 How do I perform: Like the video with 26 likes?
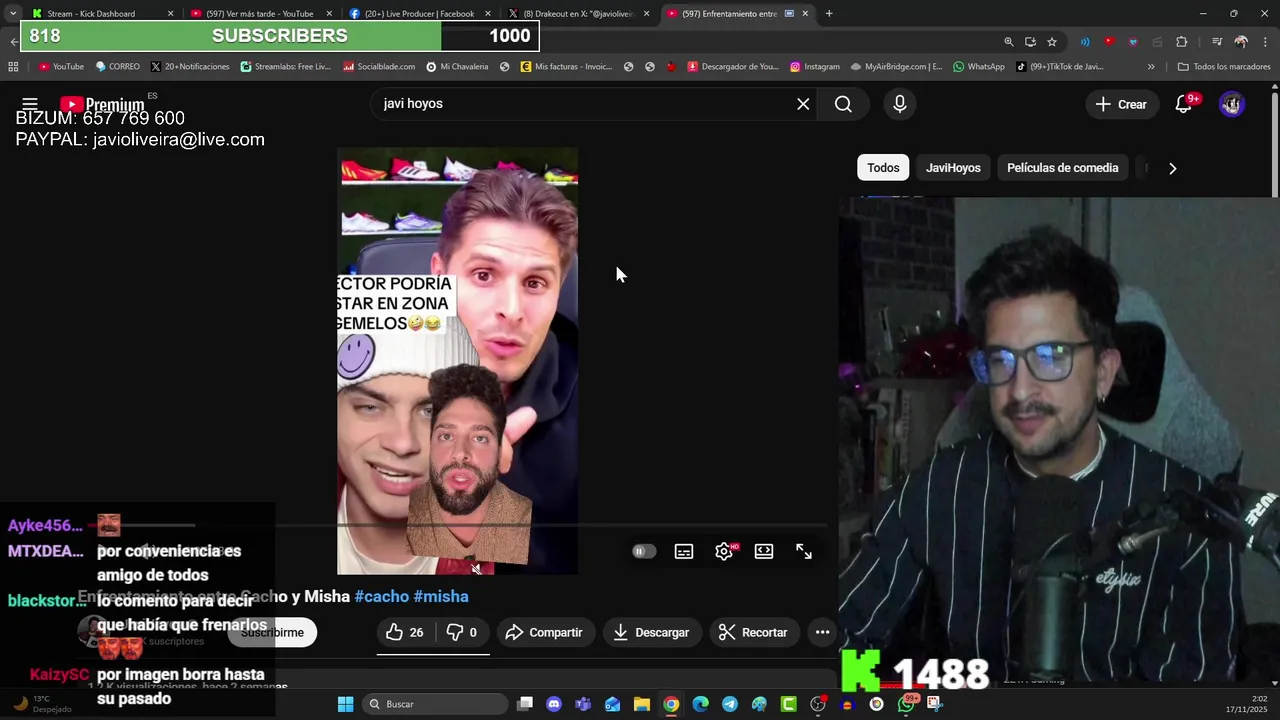click(405, 632)
